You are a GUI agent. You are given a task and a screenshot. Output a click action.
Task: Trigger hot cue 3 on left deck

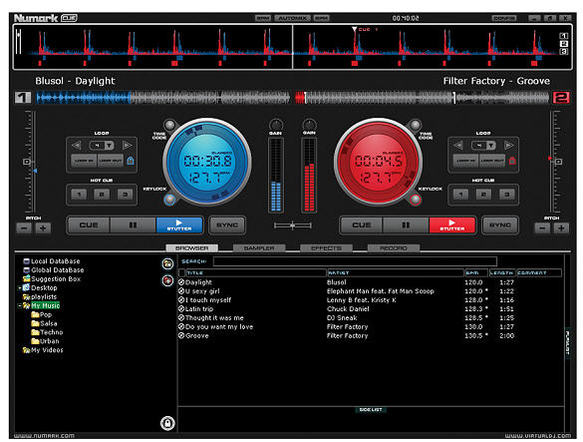pyautogui.click(x=125, y=194)
